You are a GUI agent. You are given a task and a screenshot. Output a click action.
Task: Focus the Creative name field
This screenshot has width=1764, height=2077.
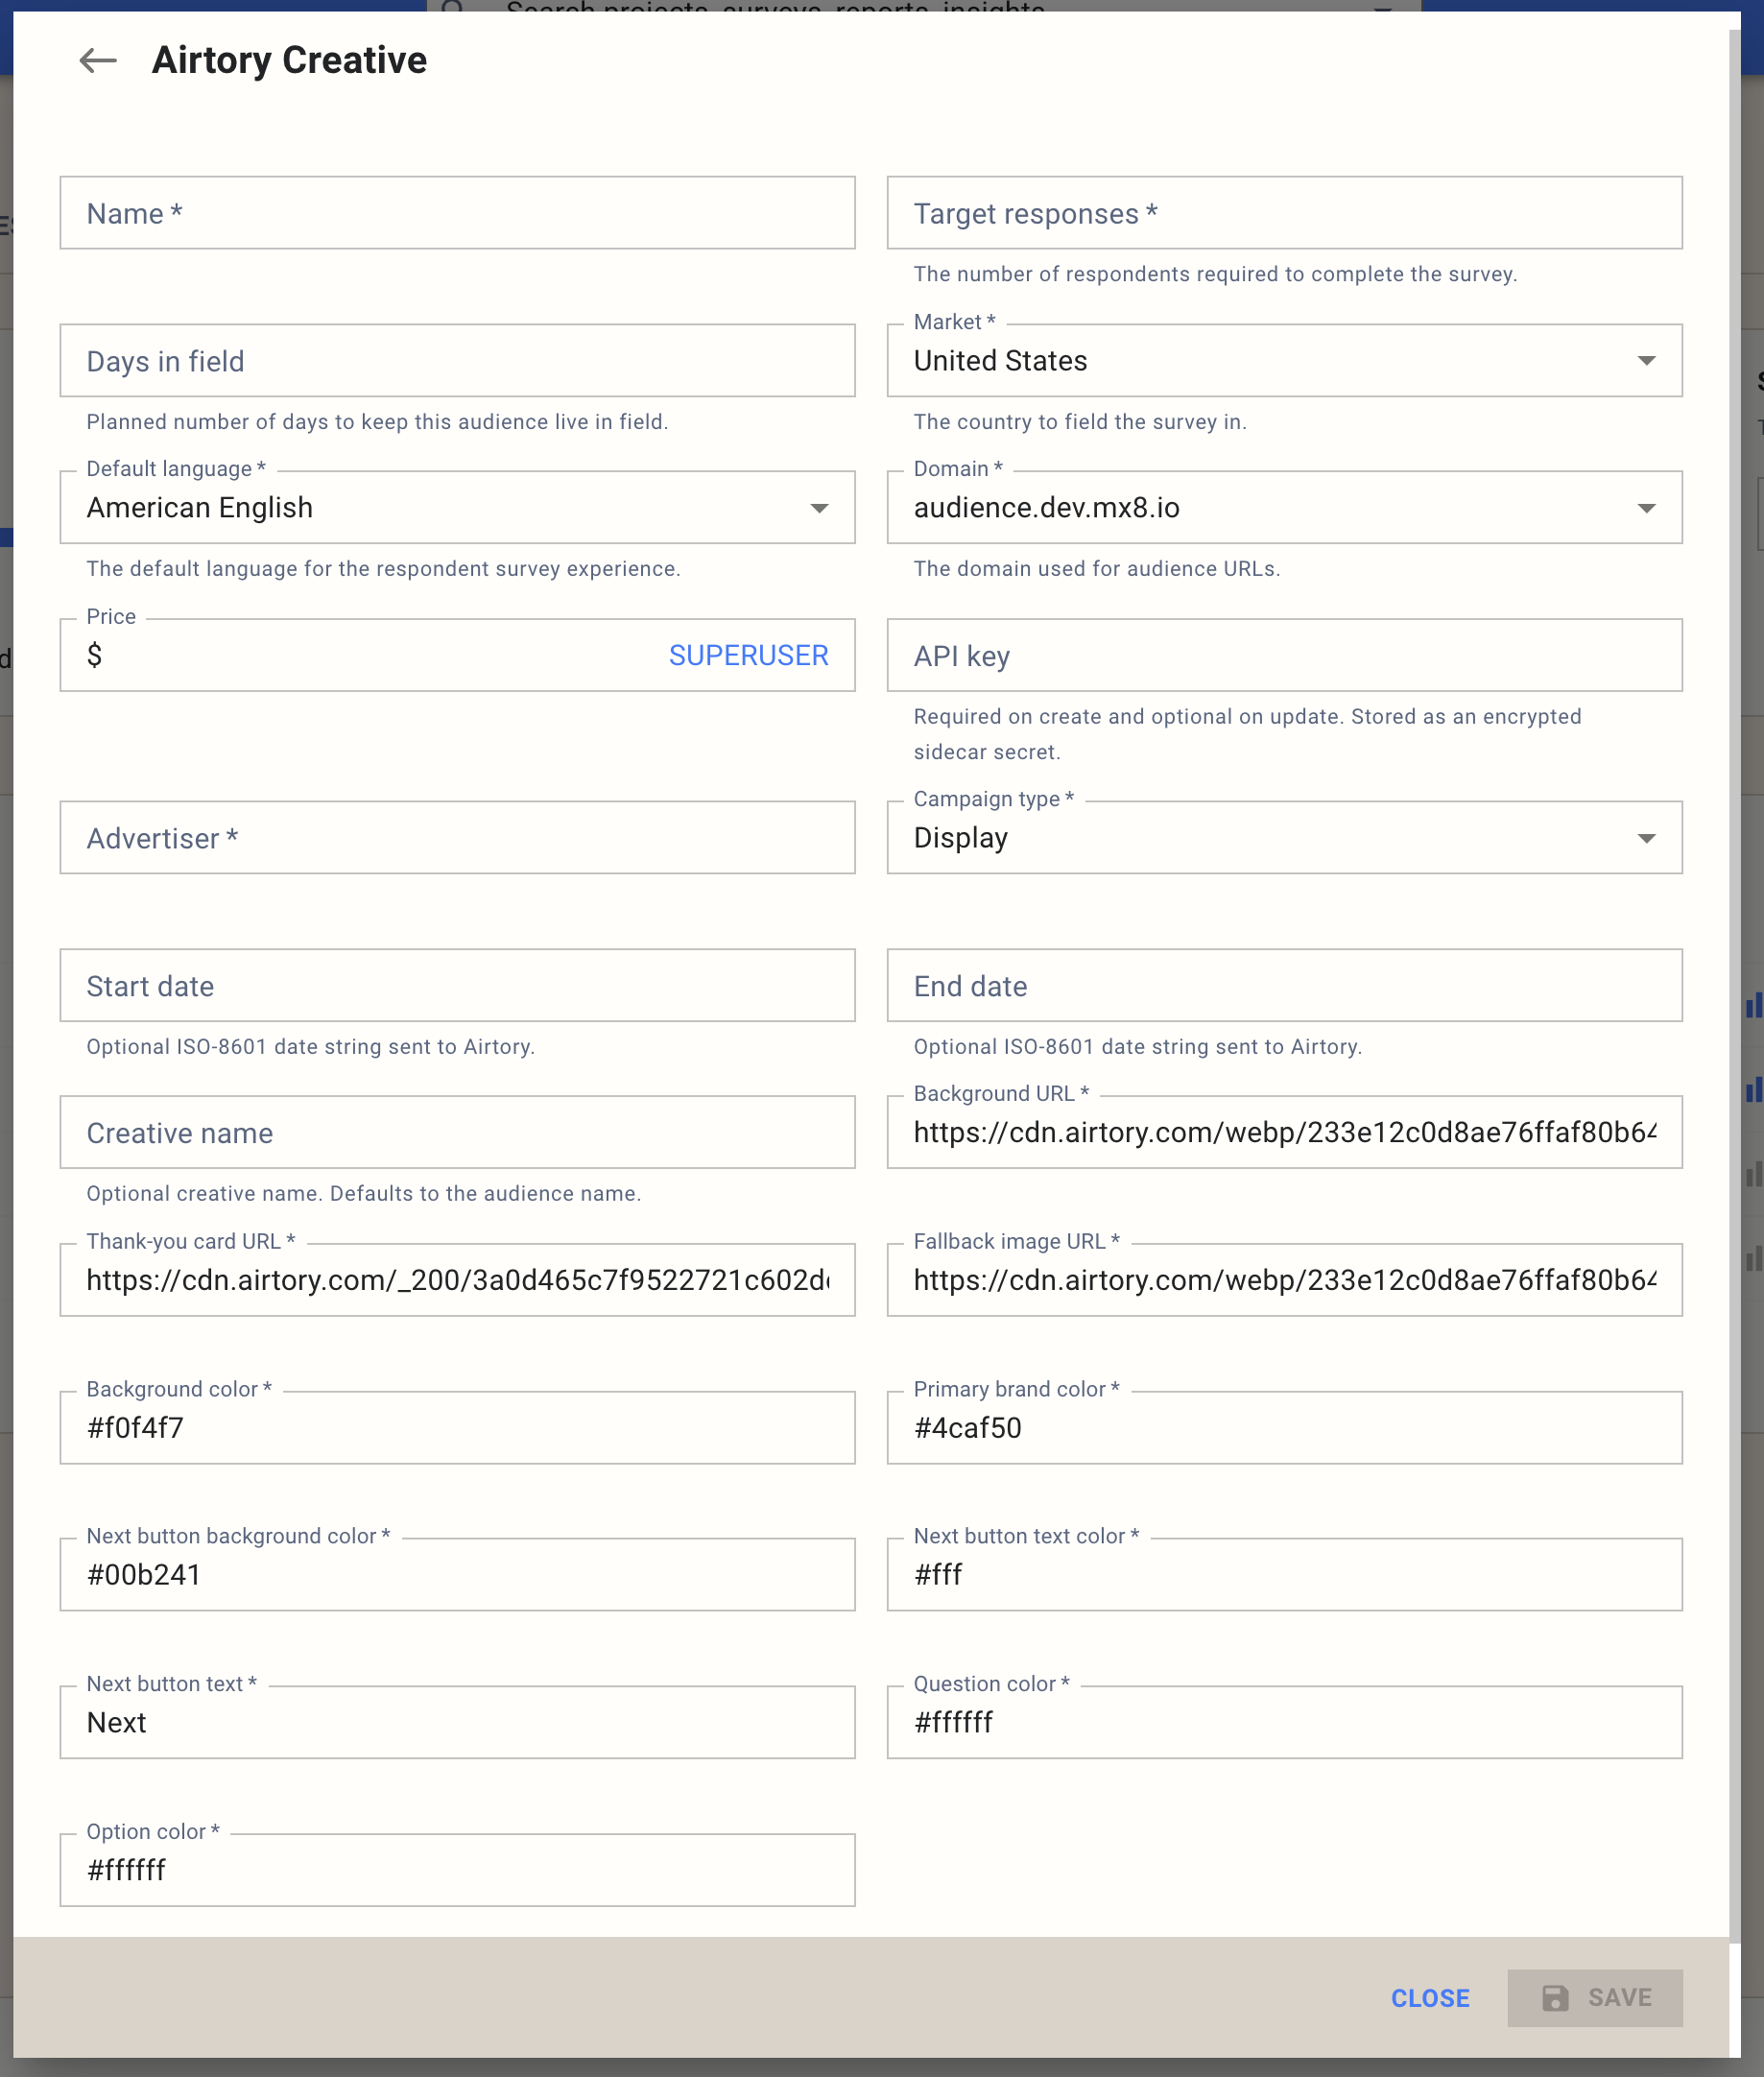point(457,1132)
